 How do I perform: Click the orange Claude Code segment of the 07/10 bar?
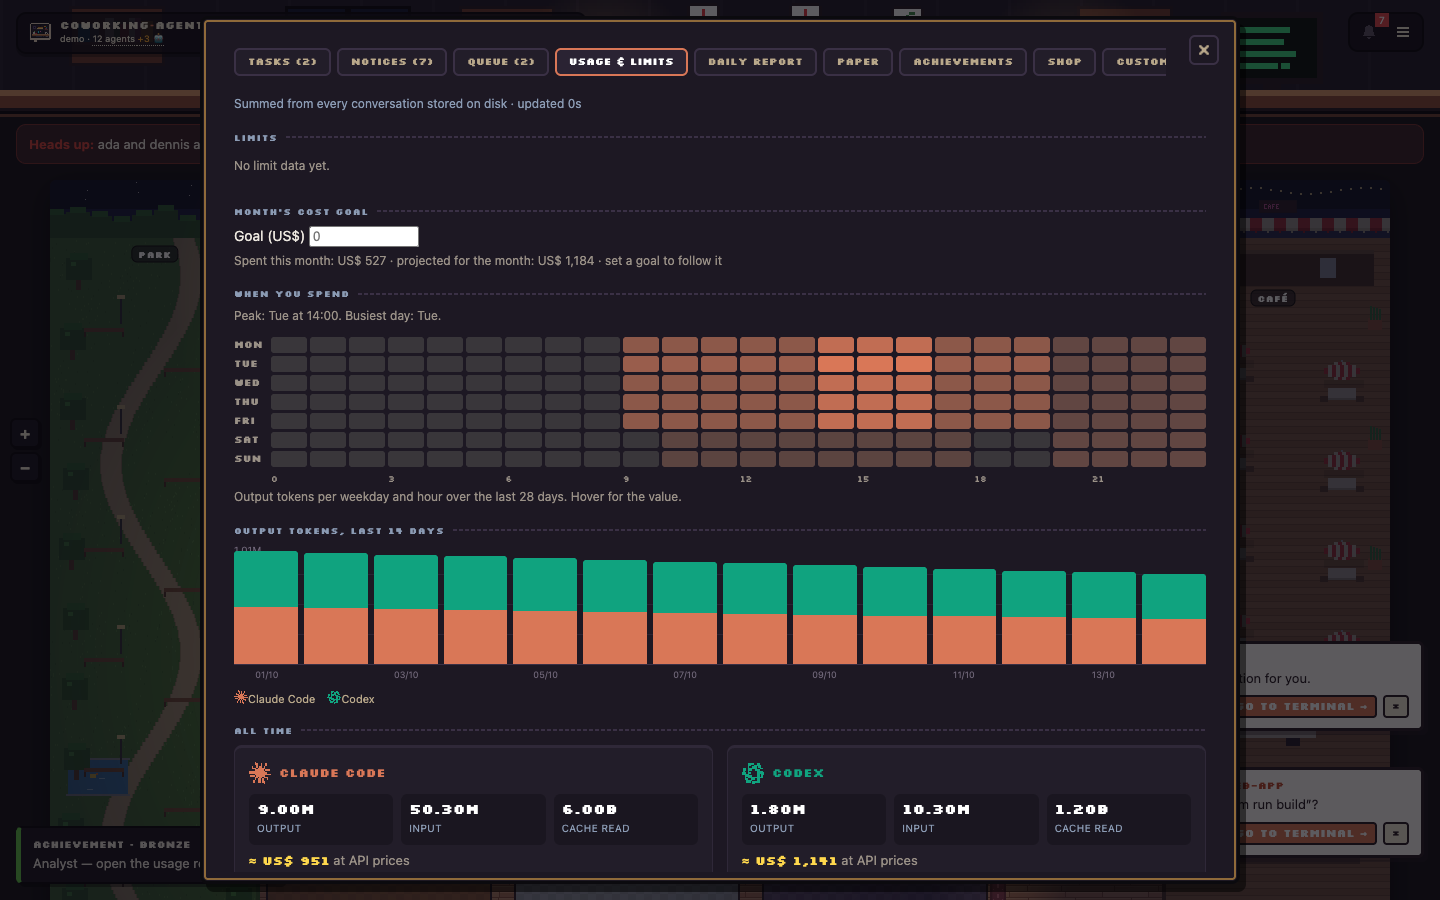click(x=685, y=638)
